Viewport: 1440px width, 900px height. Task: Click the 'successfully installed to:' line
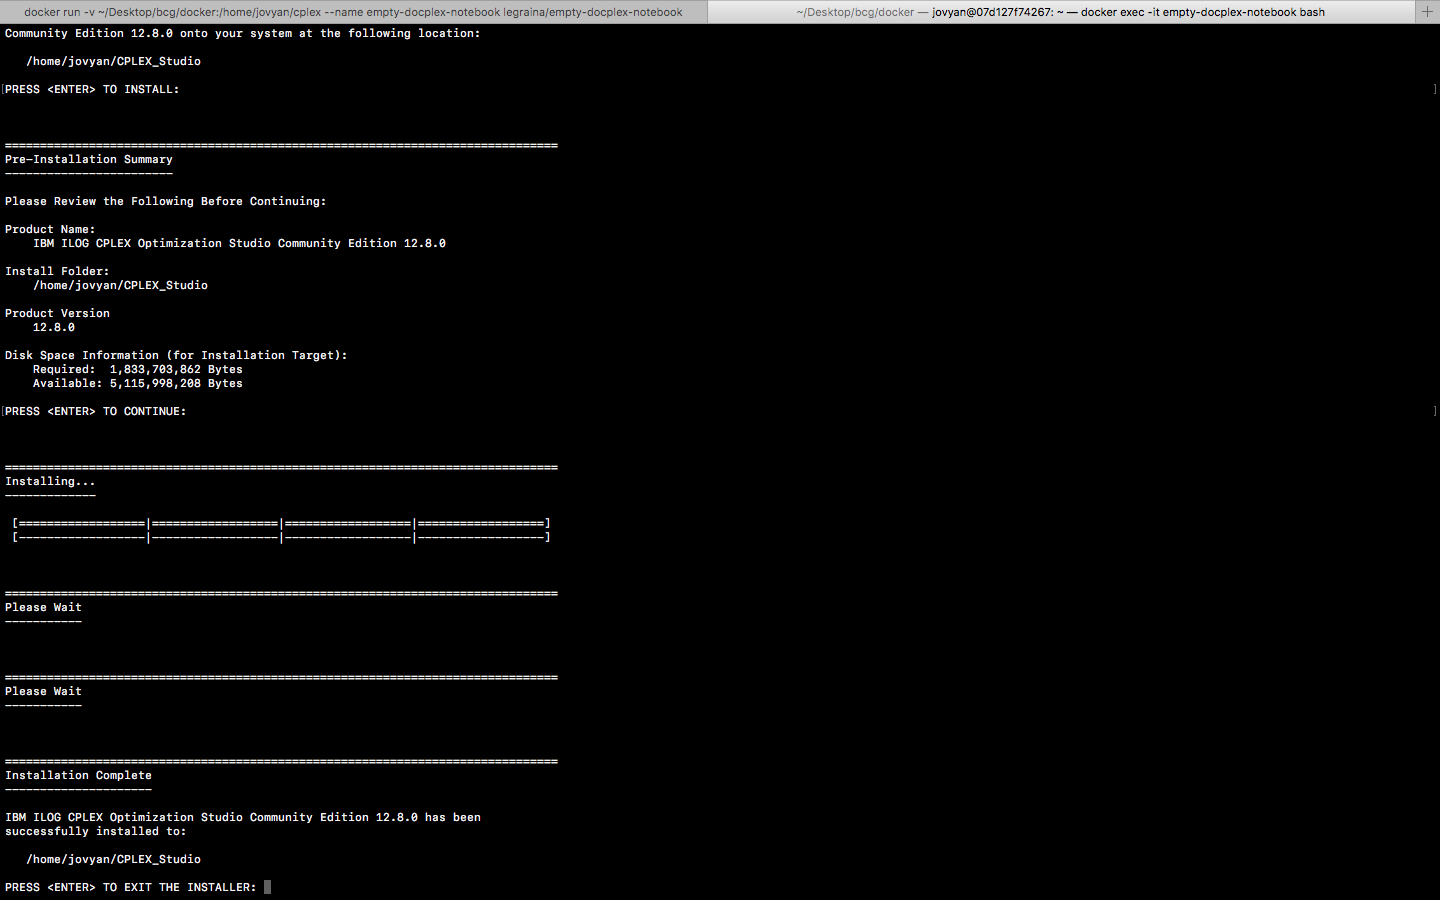95,831
